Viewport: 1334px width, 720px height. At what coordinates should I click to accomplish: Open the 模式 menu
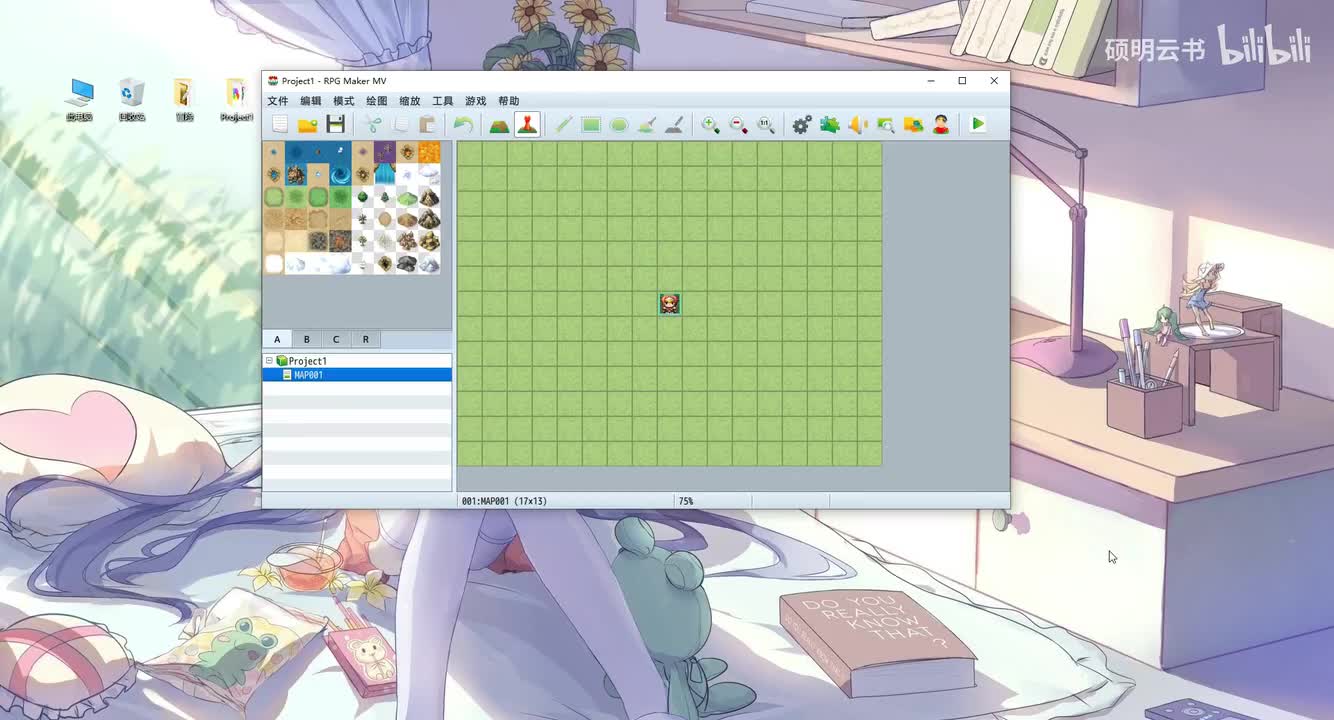point(344,101)
